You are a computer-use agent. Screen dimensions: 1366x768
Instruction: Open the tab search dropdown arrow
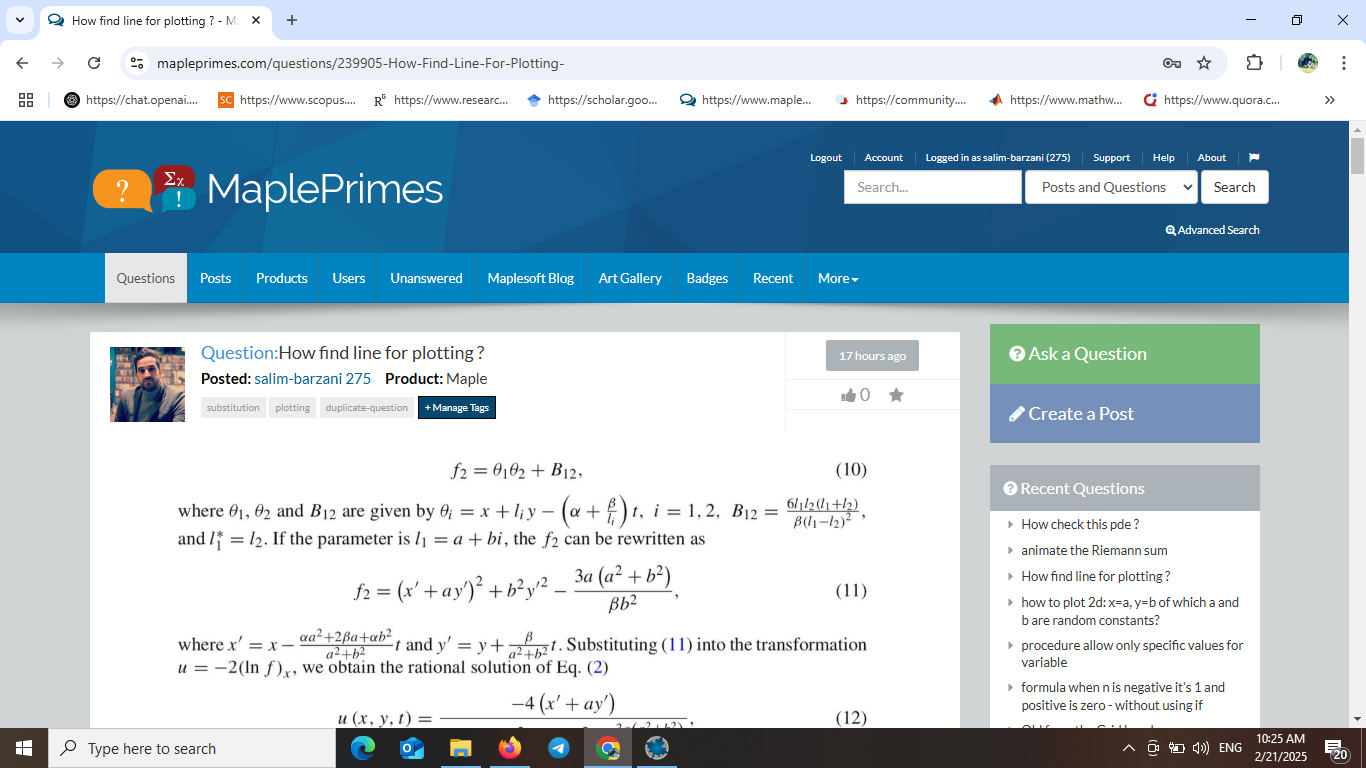[x=19, y=20]
